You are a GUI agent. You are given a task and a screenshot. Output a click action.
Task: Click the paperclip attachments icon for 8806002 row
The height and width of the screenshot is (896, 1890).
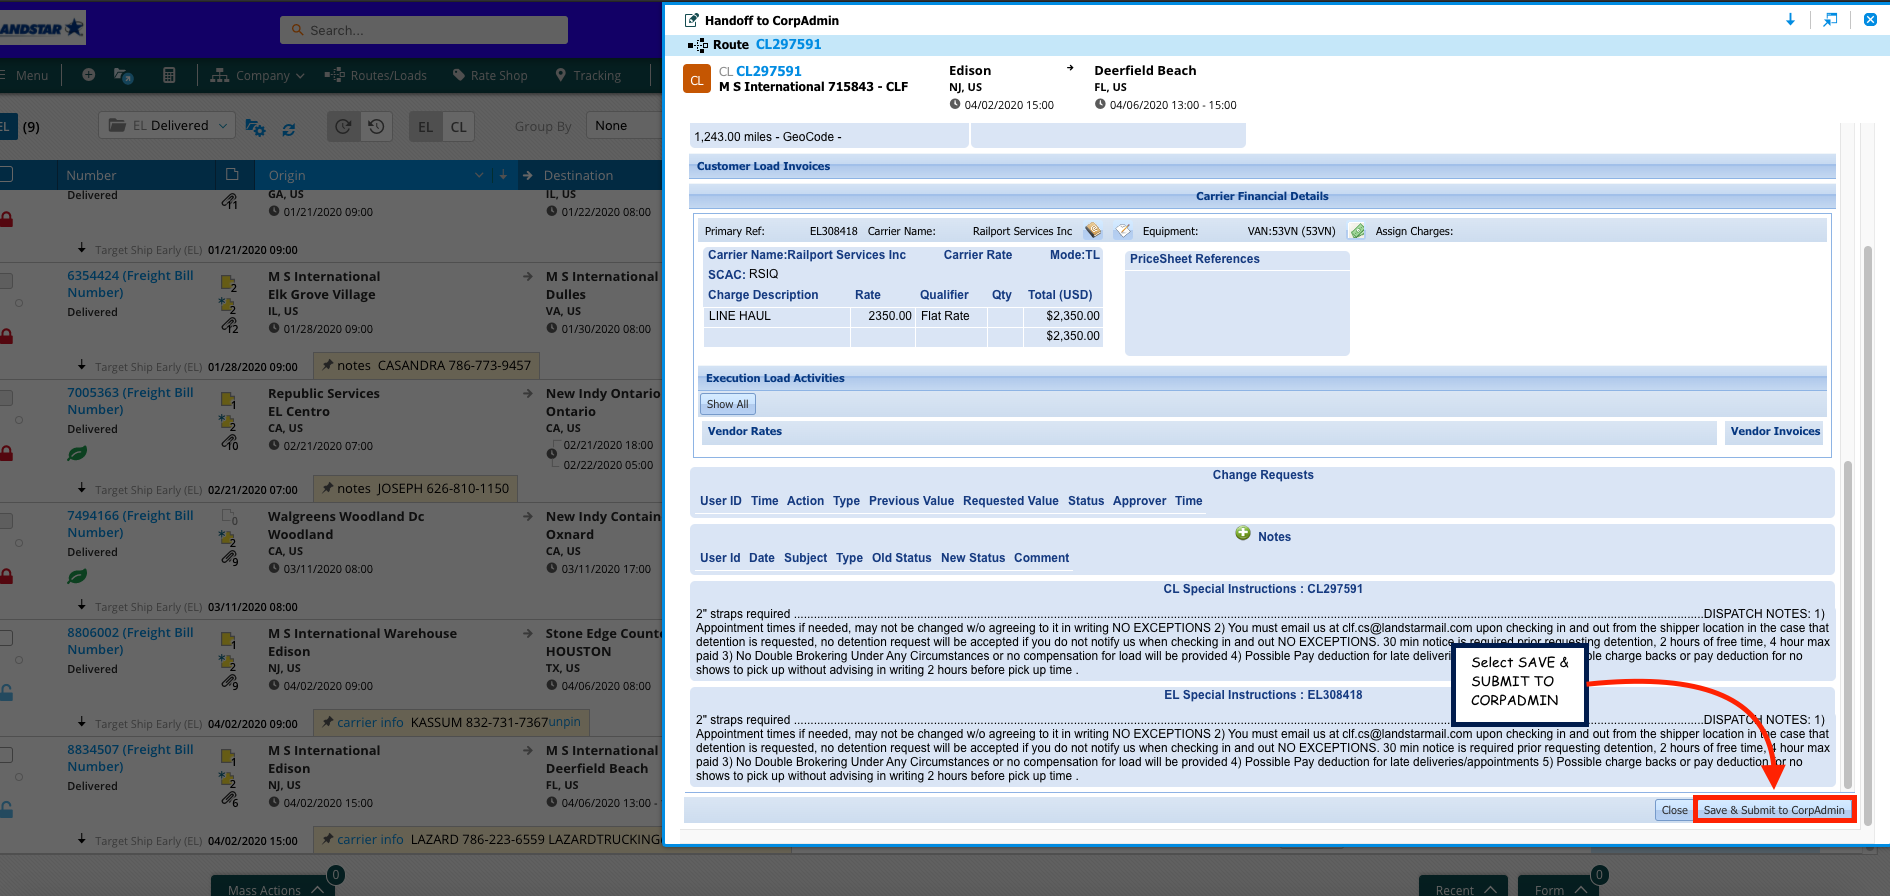pyautogui.click(x=229, y=682)
